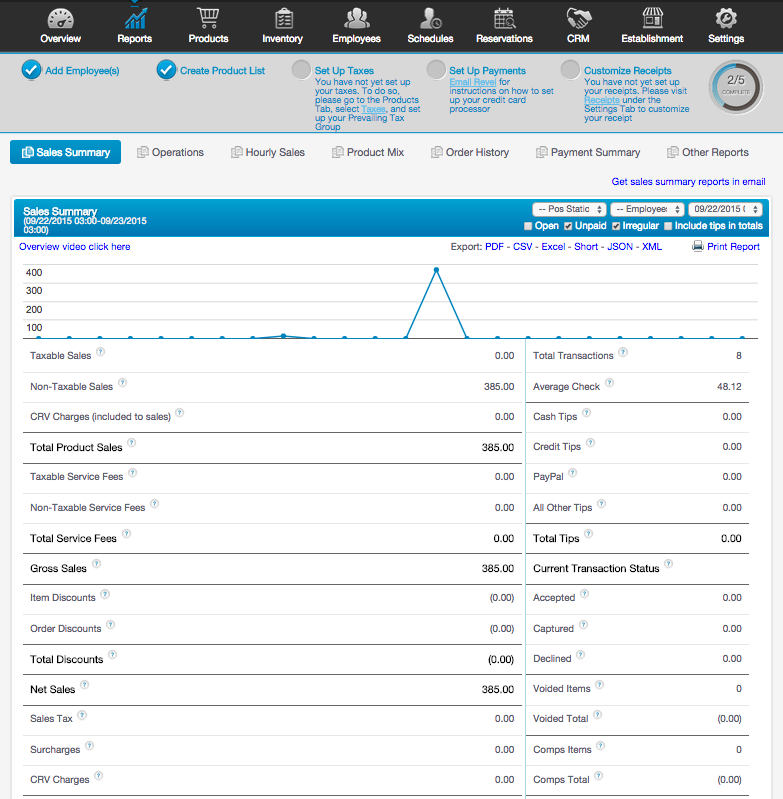This screenshot has height=799, width=783.
Task: Click the Email Revel link
Action: pos(473,82)
